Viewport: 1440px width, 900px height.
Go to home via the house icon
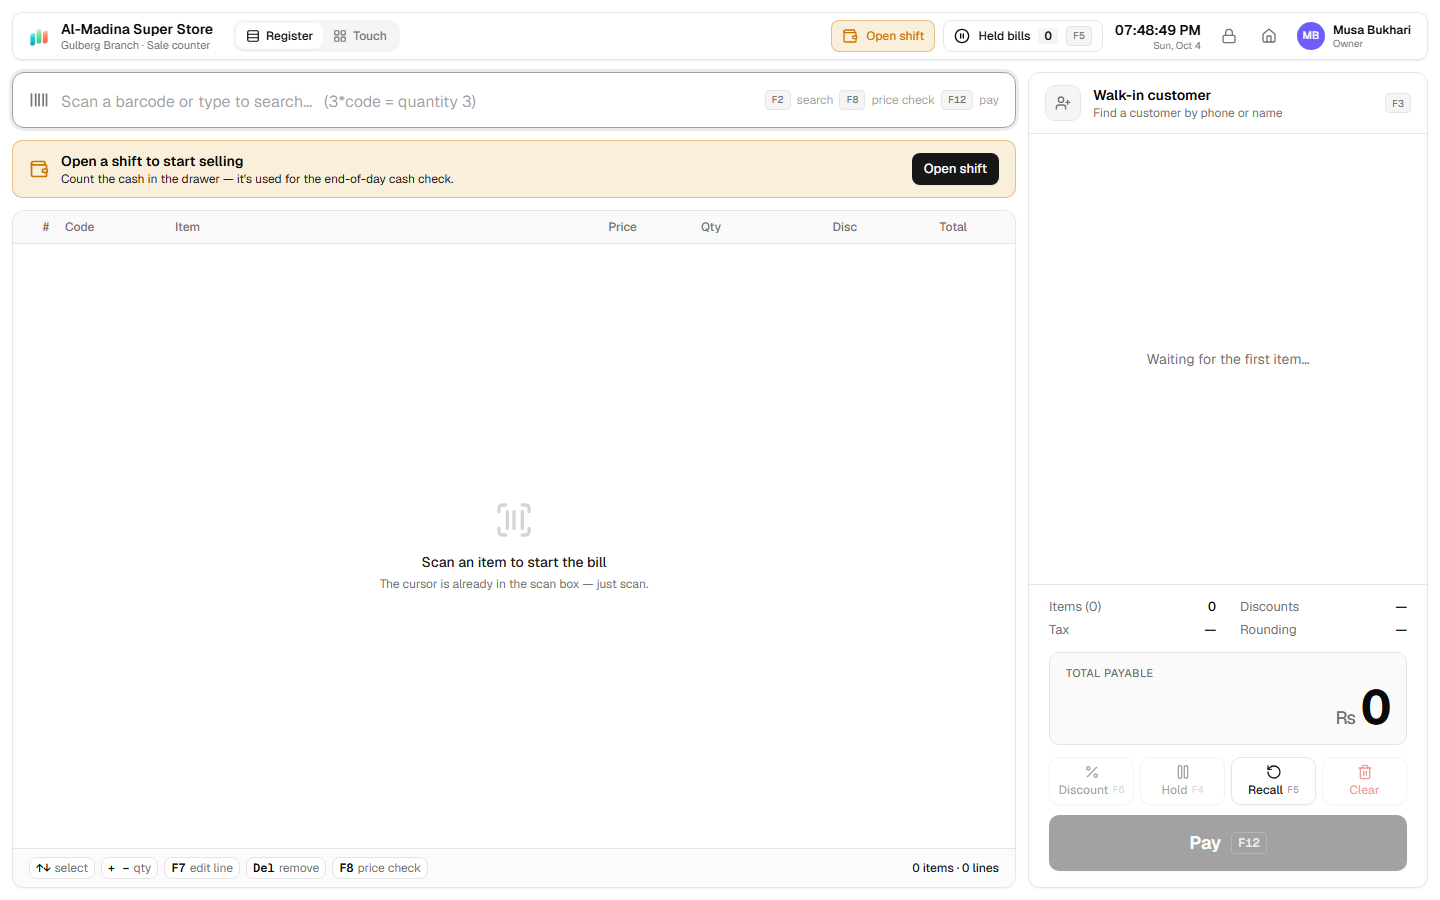pyautogui.click(x=1269, y=36)
